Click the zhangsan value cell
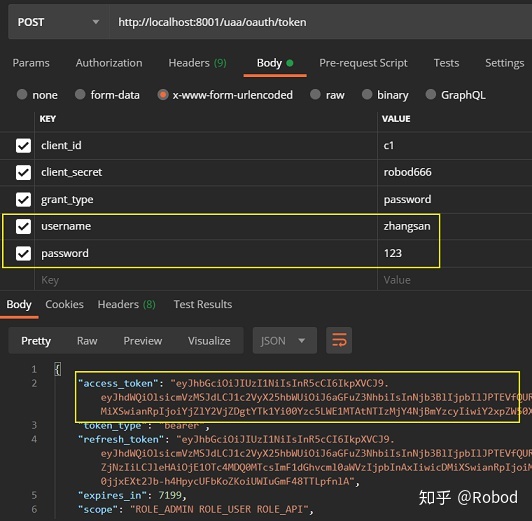The image size is (532, 521). (455, 226)
